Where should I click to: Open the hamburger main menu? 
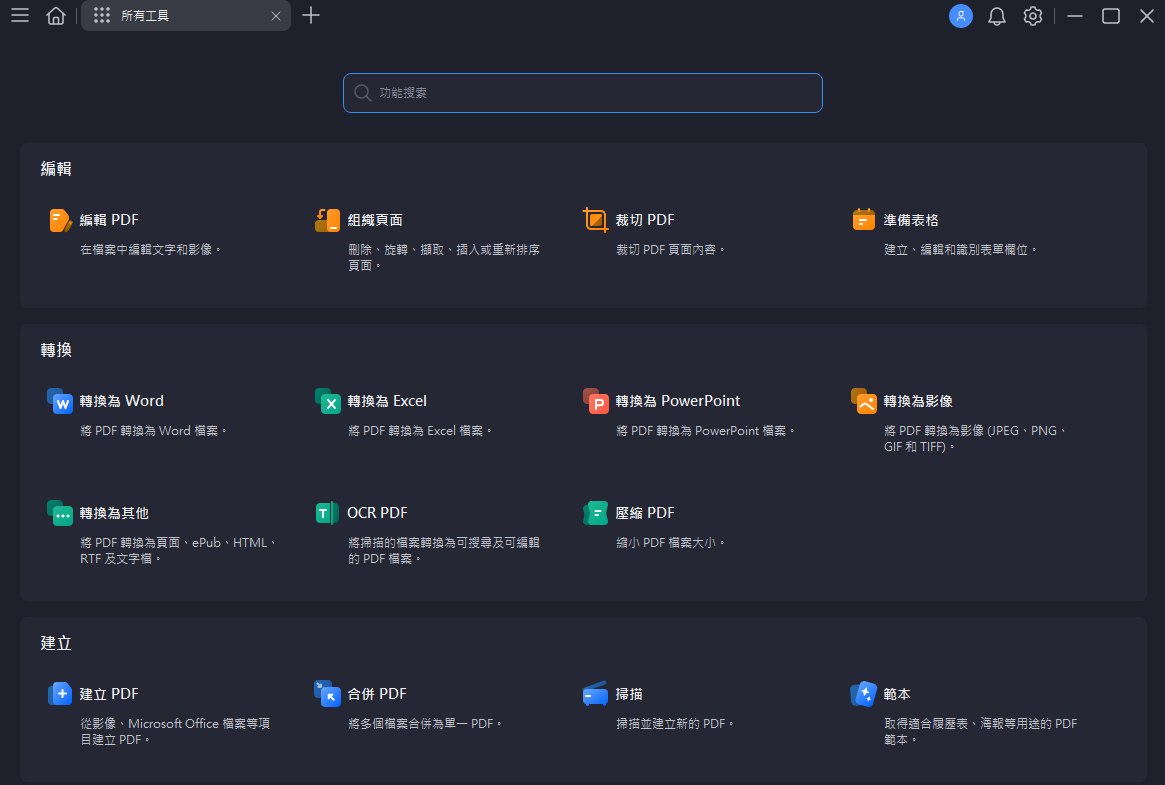20,16
